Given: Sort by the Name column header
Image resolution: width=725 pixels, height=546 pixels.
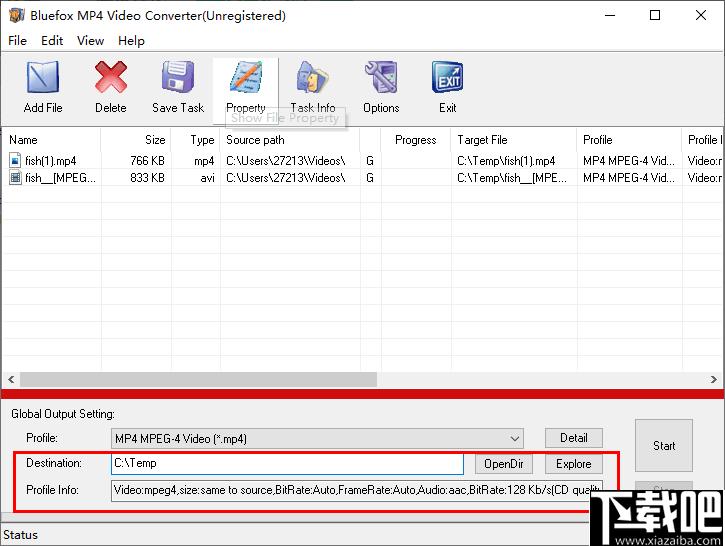Looking at the screenshot, I should click(52, 140).
